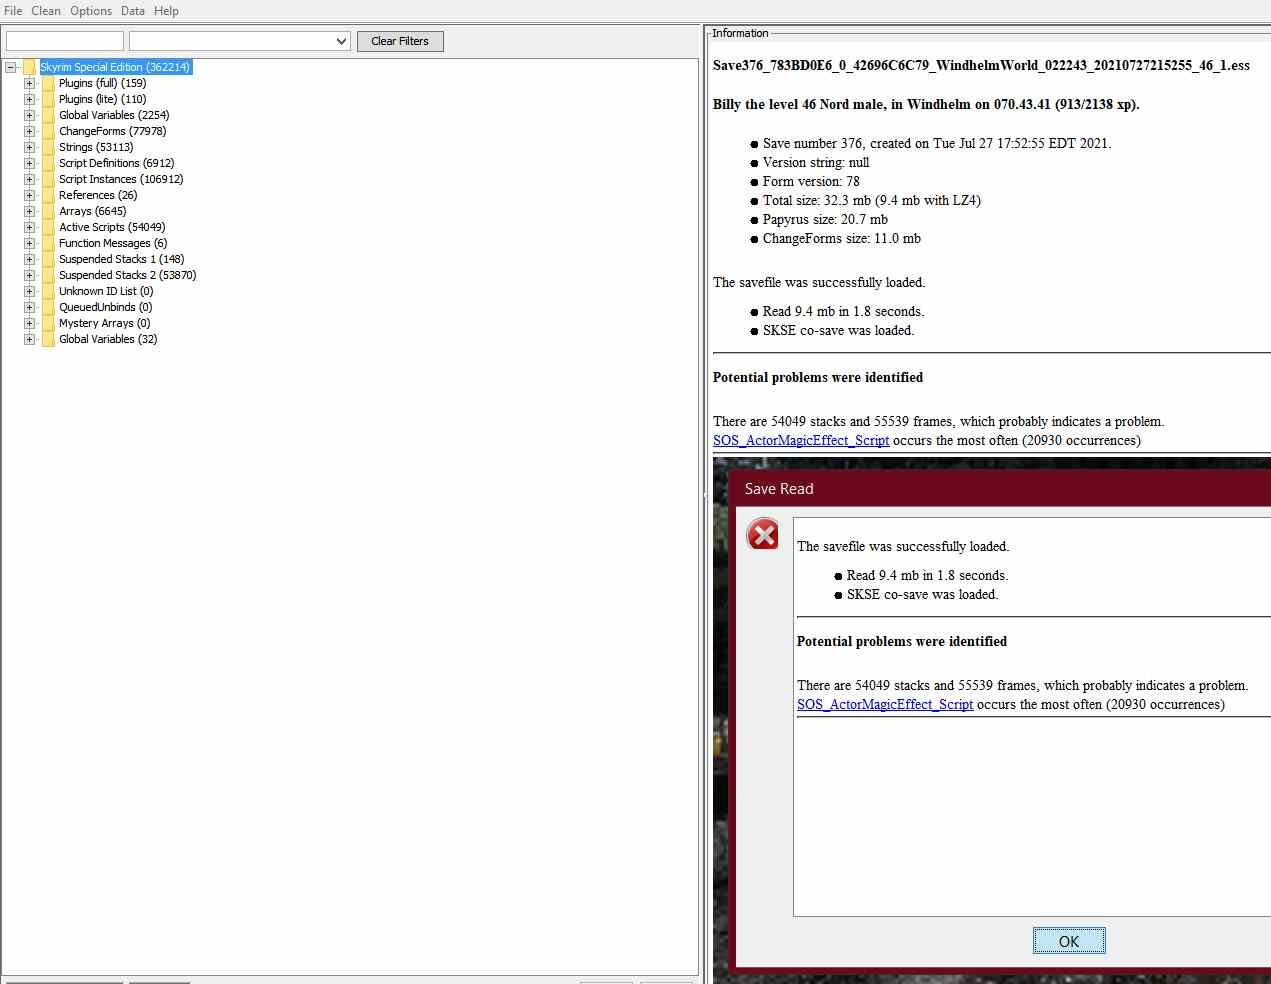Click the References folder icon
The image size is (1271, 984).
pos(48,195)
